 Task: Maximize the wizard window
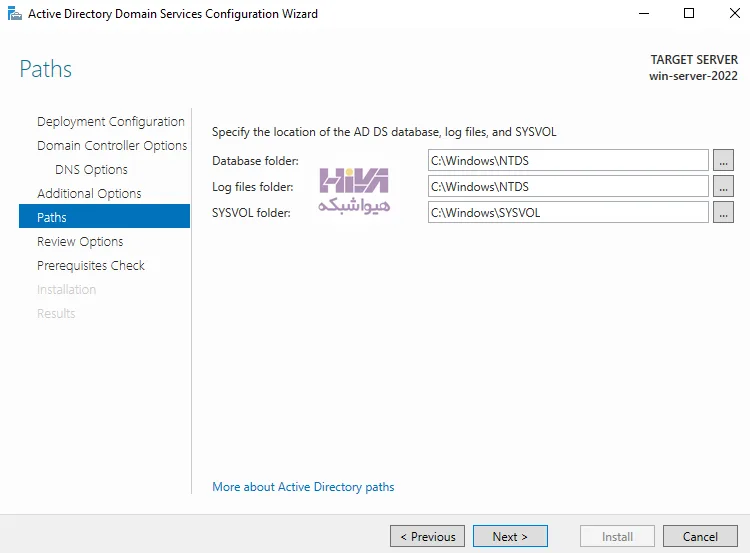coord(689,13)
